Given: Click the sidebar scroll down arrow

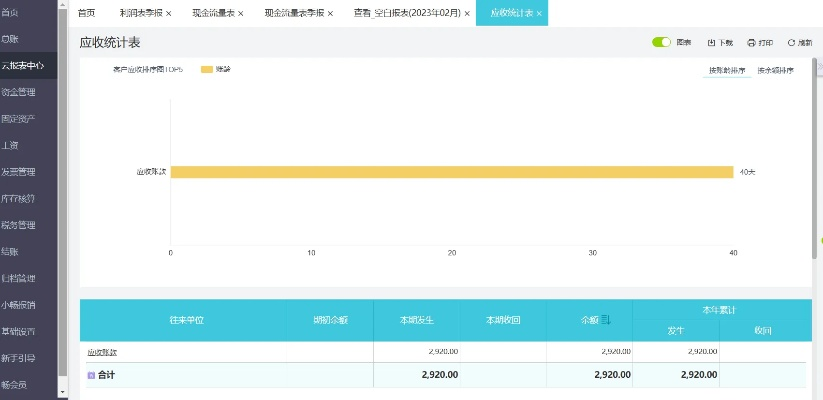Looking at the screenshot, I should 62,393.
